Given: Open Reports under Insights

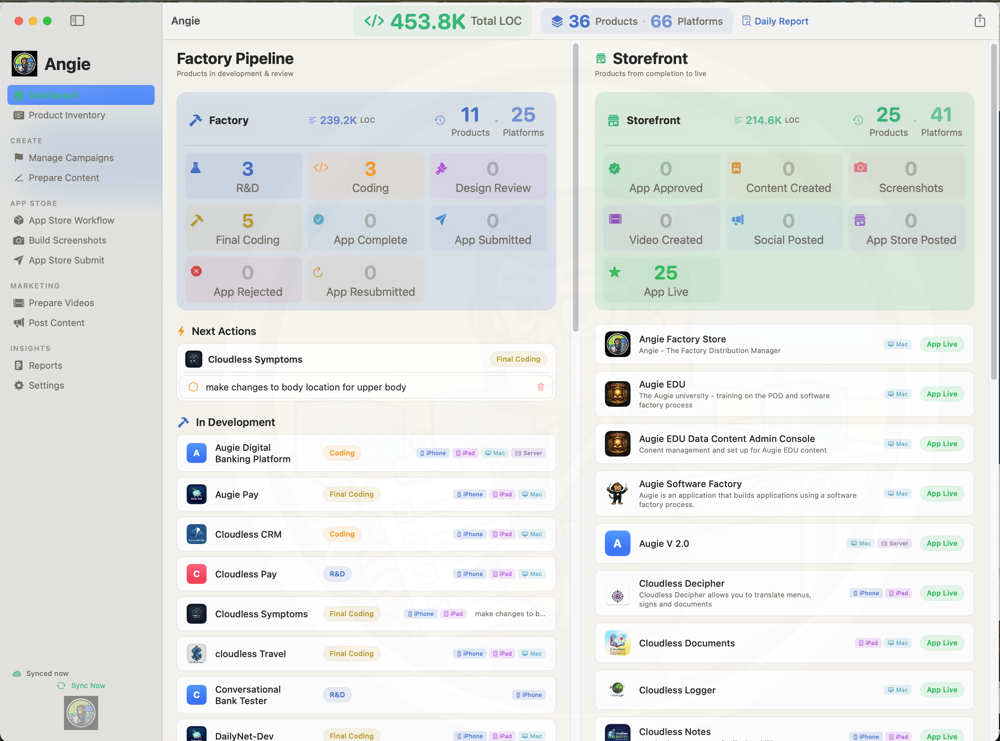Looking at the screenshot, I should point(81,365).
